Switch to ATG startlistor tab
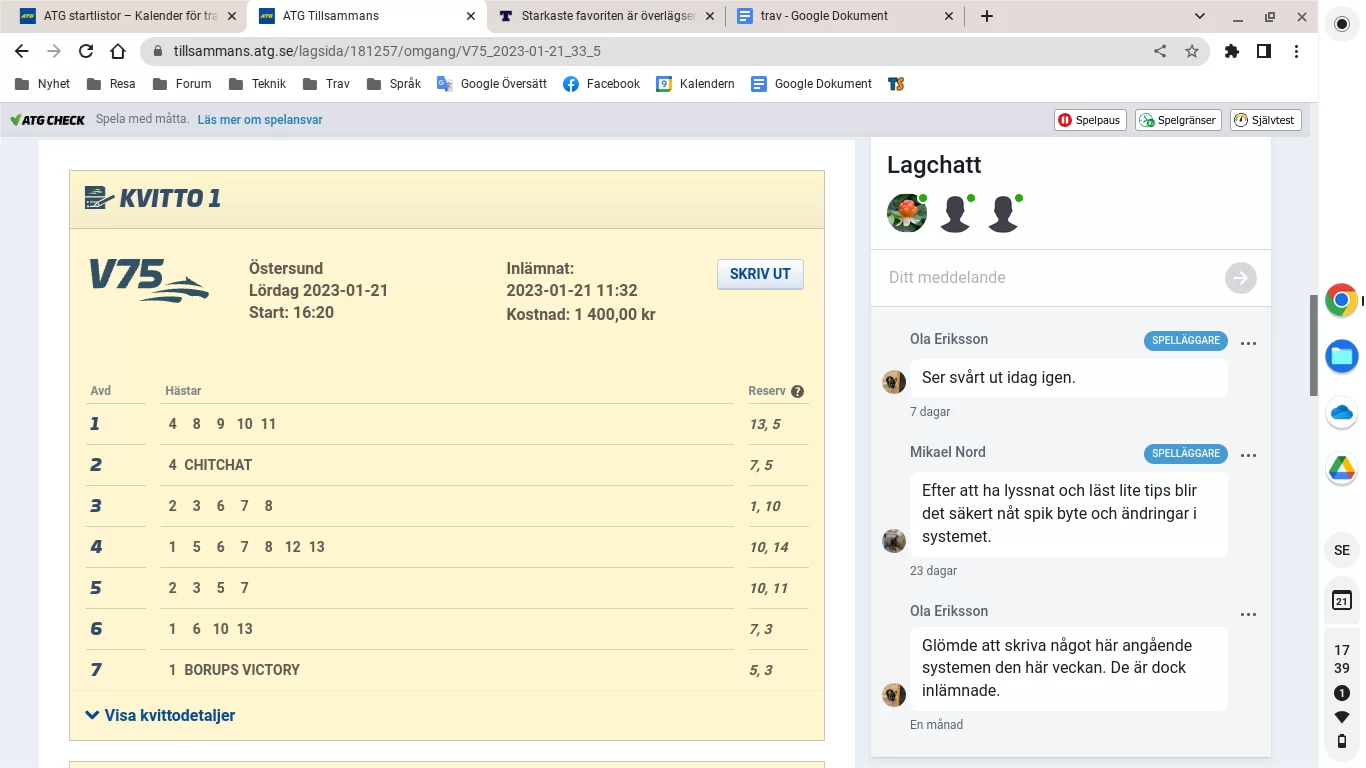The height and width of the screenshot is (768, 1366). pos(125,16)
